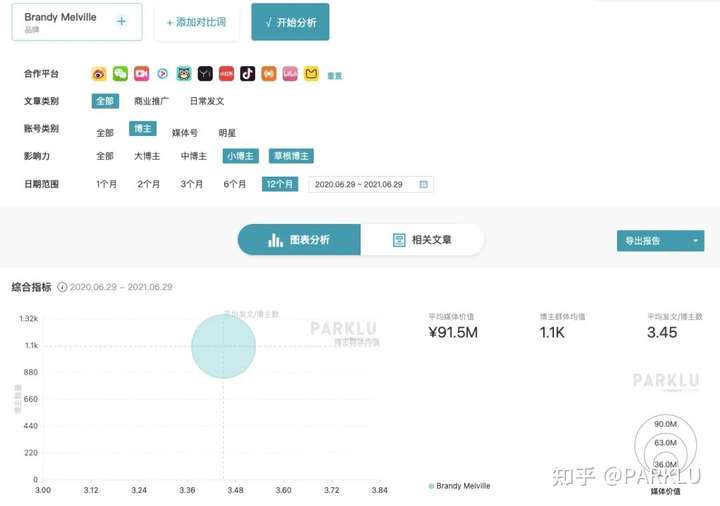Image resolution: width=720 pixels, height=506 pixels.
Task: Set date range to 3个月
Action: coord(191,184)
